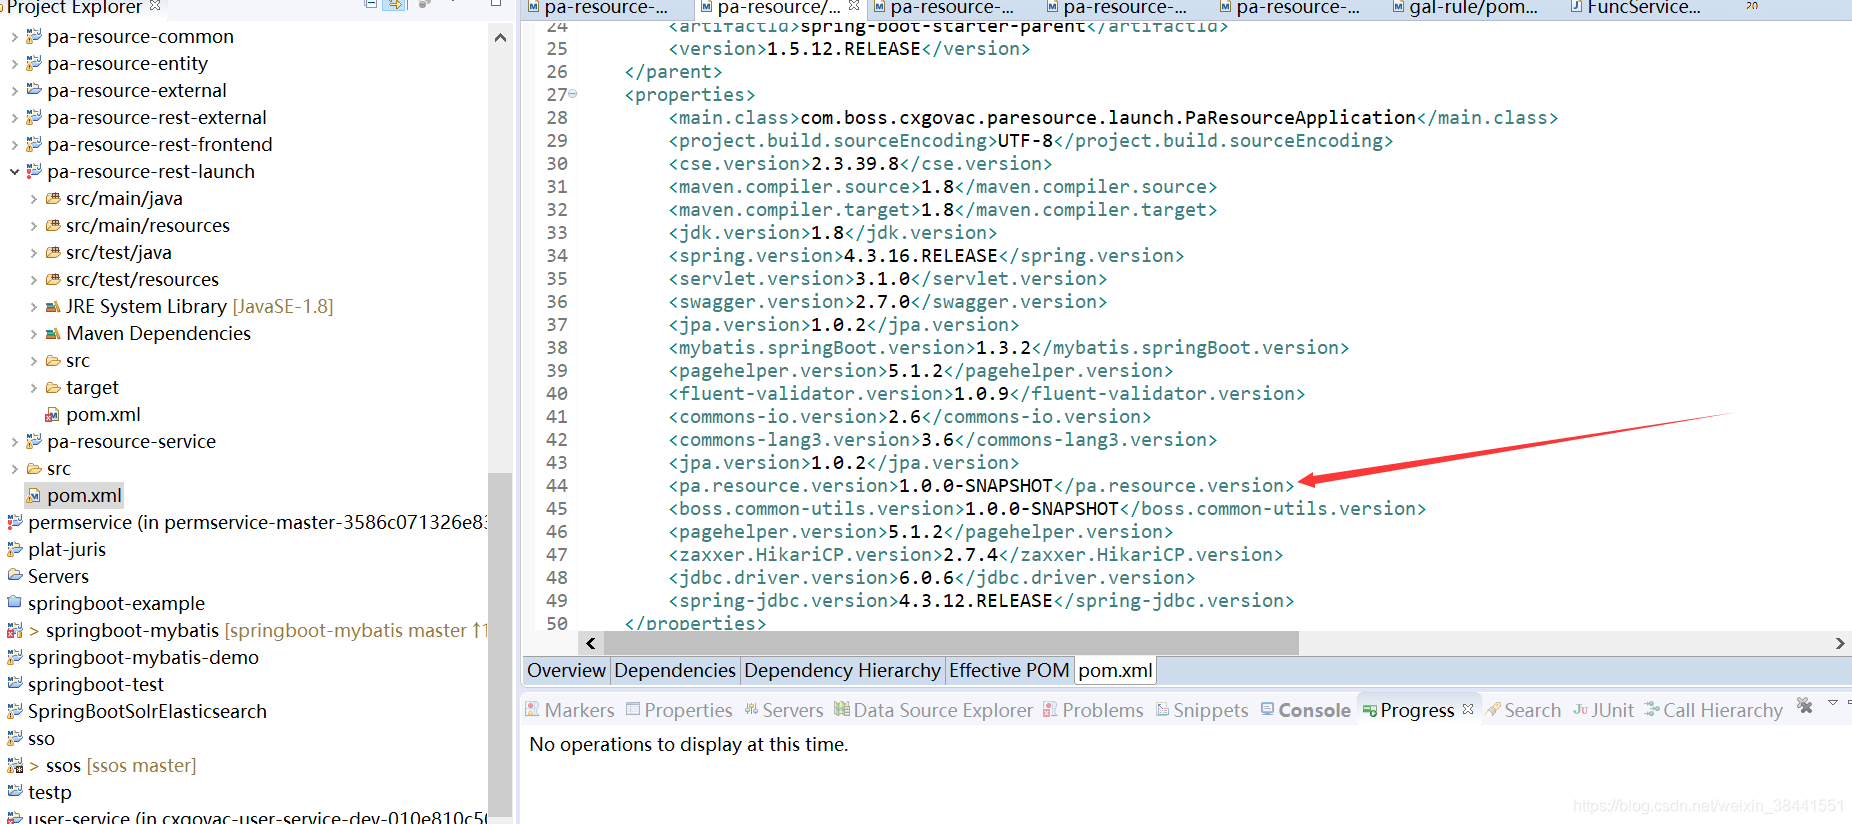Screen dimensions: 1852x824
Task: Show the hidden editor tabs list
Action: pos(1752,6)
